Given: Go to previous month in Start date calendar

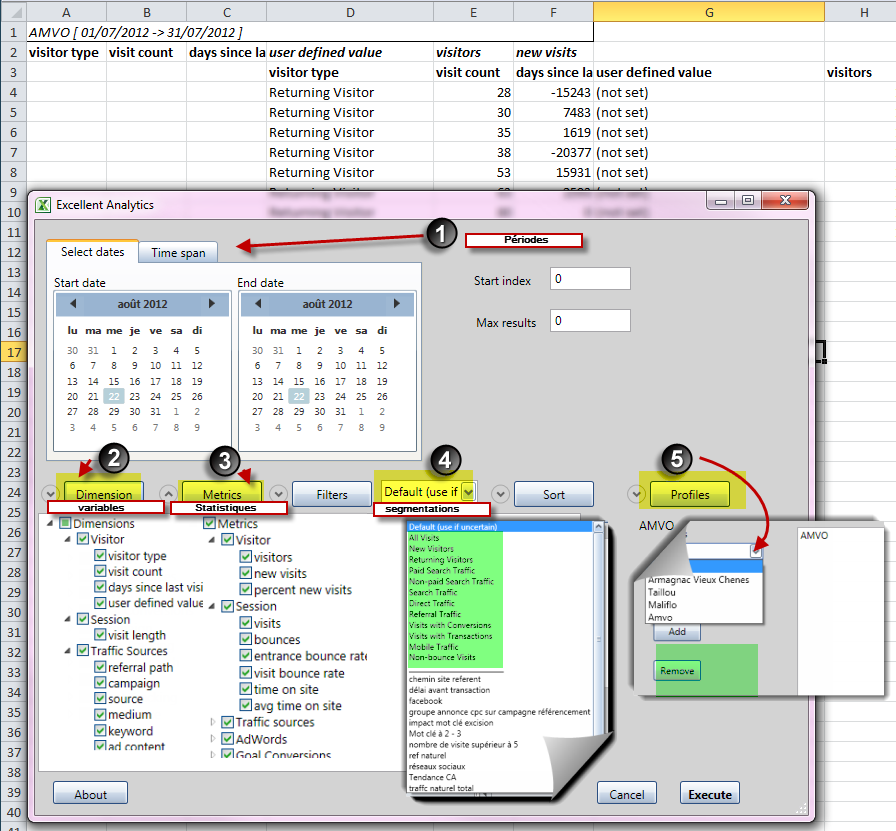Looking at the screenshot, I should [73, 304].
